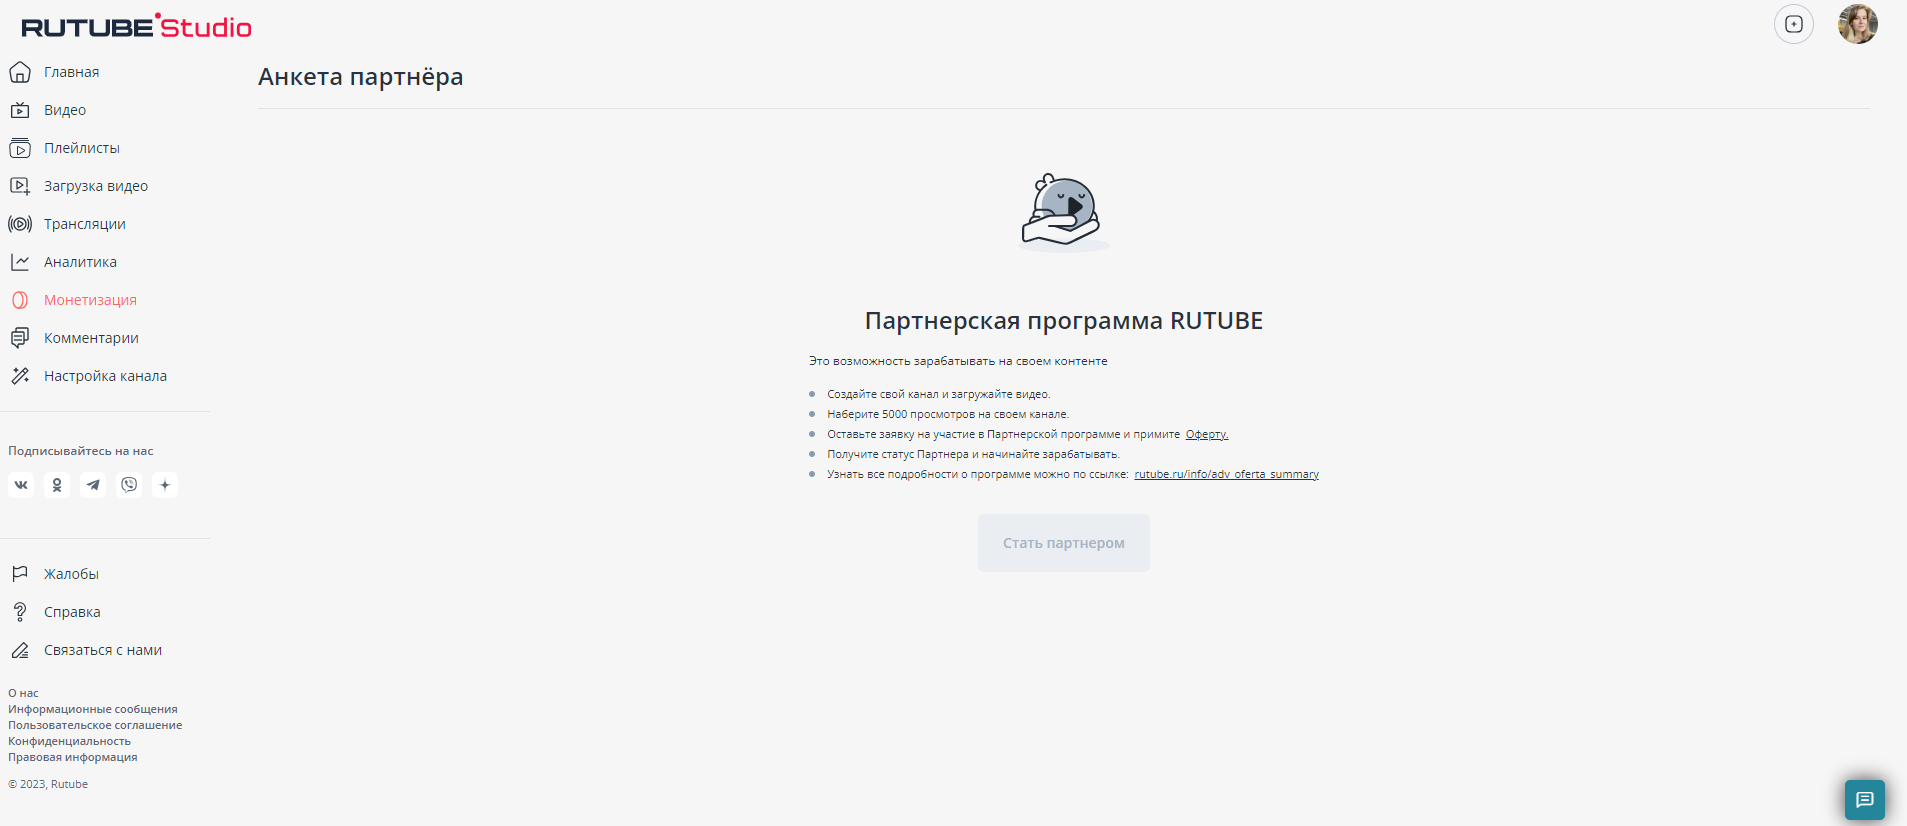Click the Стать партнером button
The width and height of the screenshot is (1907, 826).
point(1064,543)
